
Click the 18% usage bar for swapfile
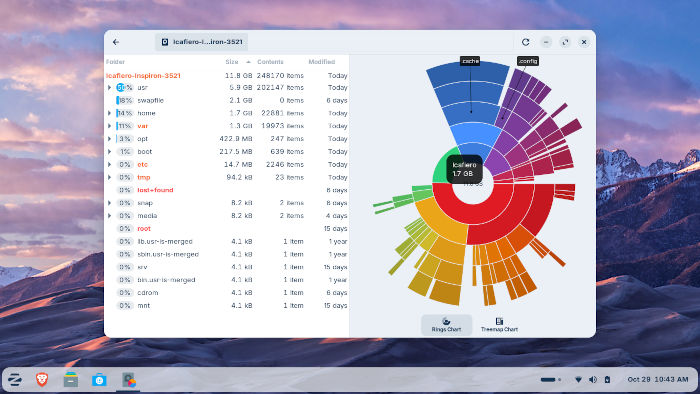click(x=125, y=100)
